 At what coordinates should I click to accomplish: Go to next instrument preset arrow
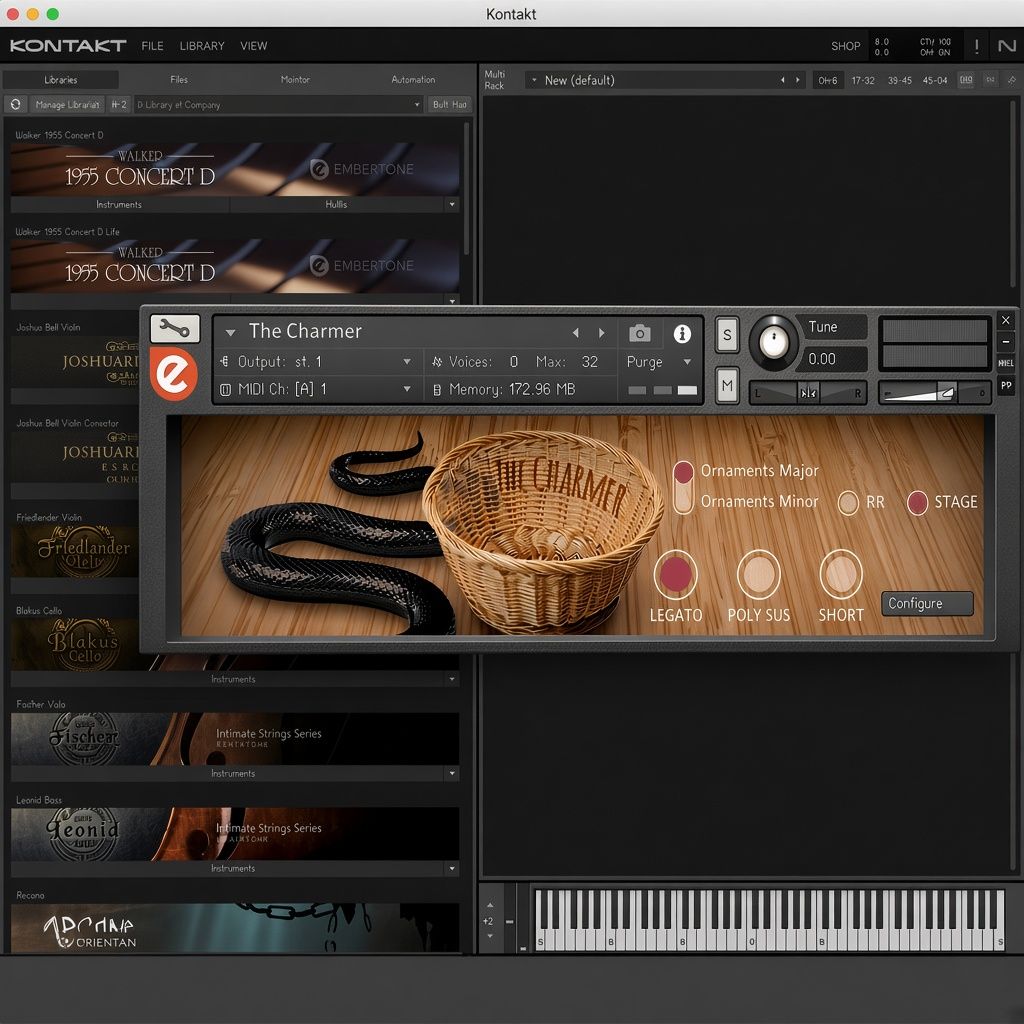pyautogui.click(x=601, y=333)
